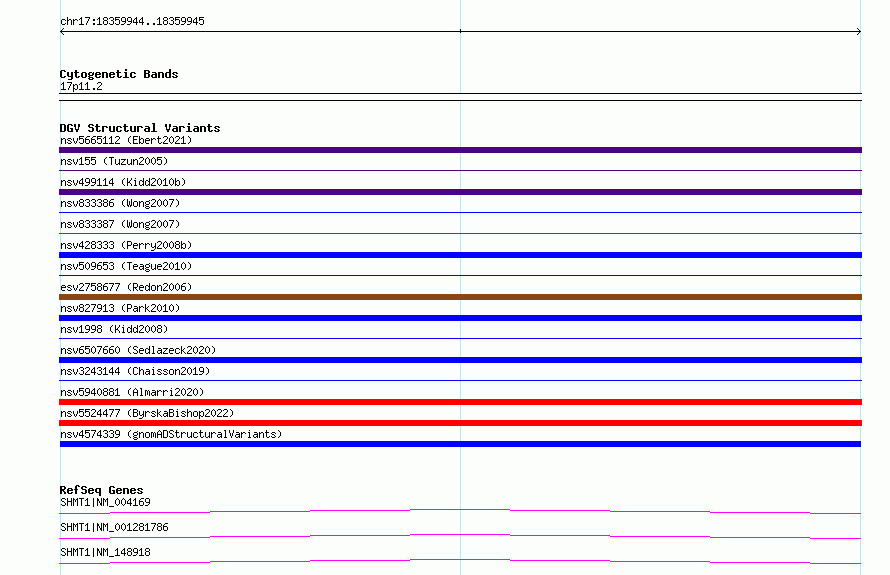Click the thick purple bar under nsv5665112

(460, 150)
